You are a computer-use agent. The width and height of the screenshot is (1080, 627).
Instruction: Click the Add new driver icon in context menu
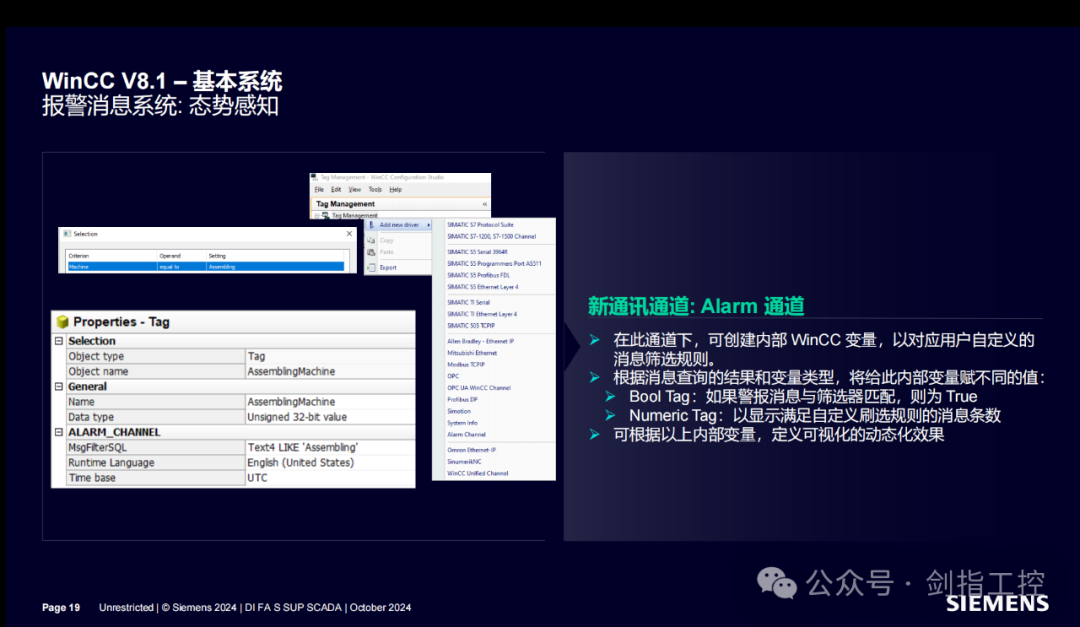pyautogui.click(x=372, y=225)
